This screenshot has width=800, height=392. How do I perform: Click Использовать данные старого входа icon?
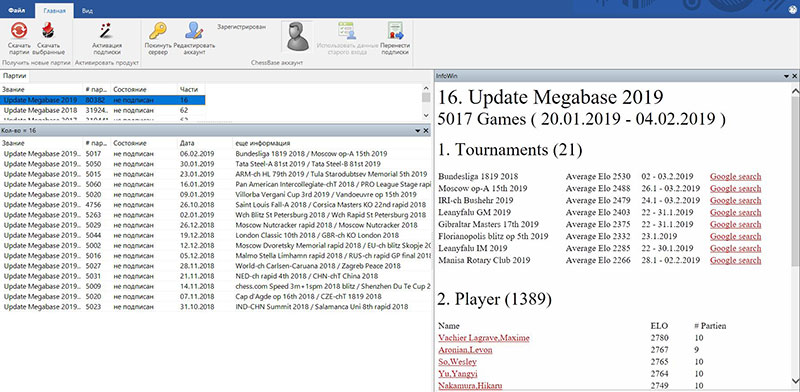(348, 32)
